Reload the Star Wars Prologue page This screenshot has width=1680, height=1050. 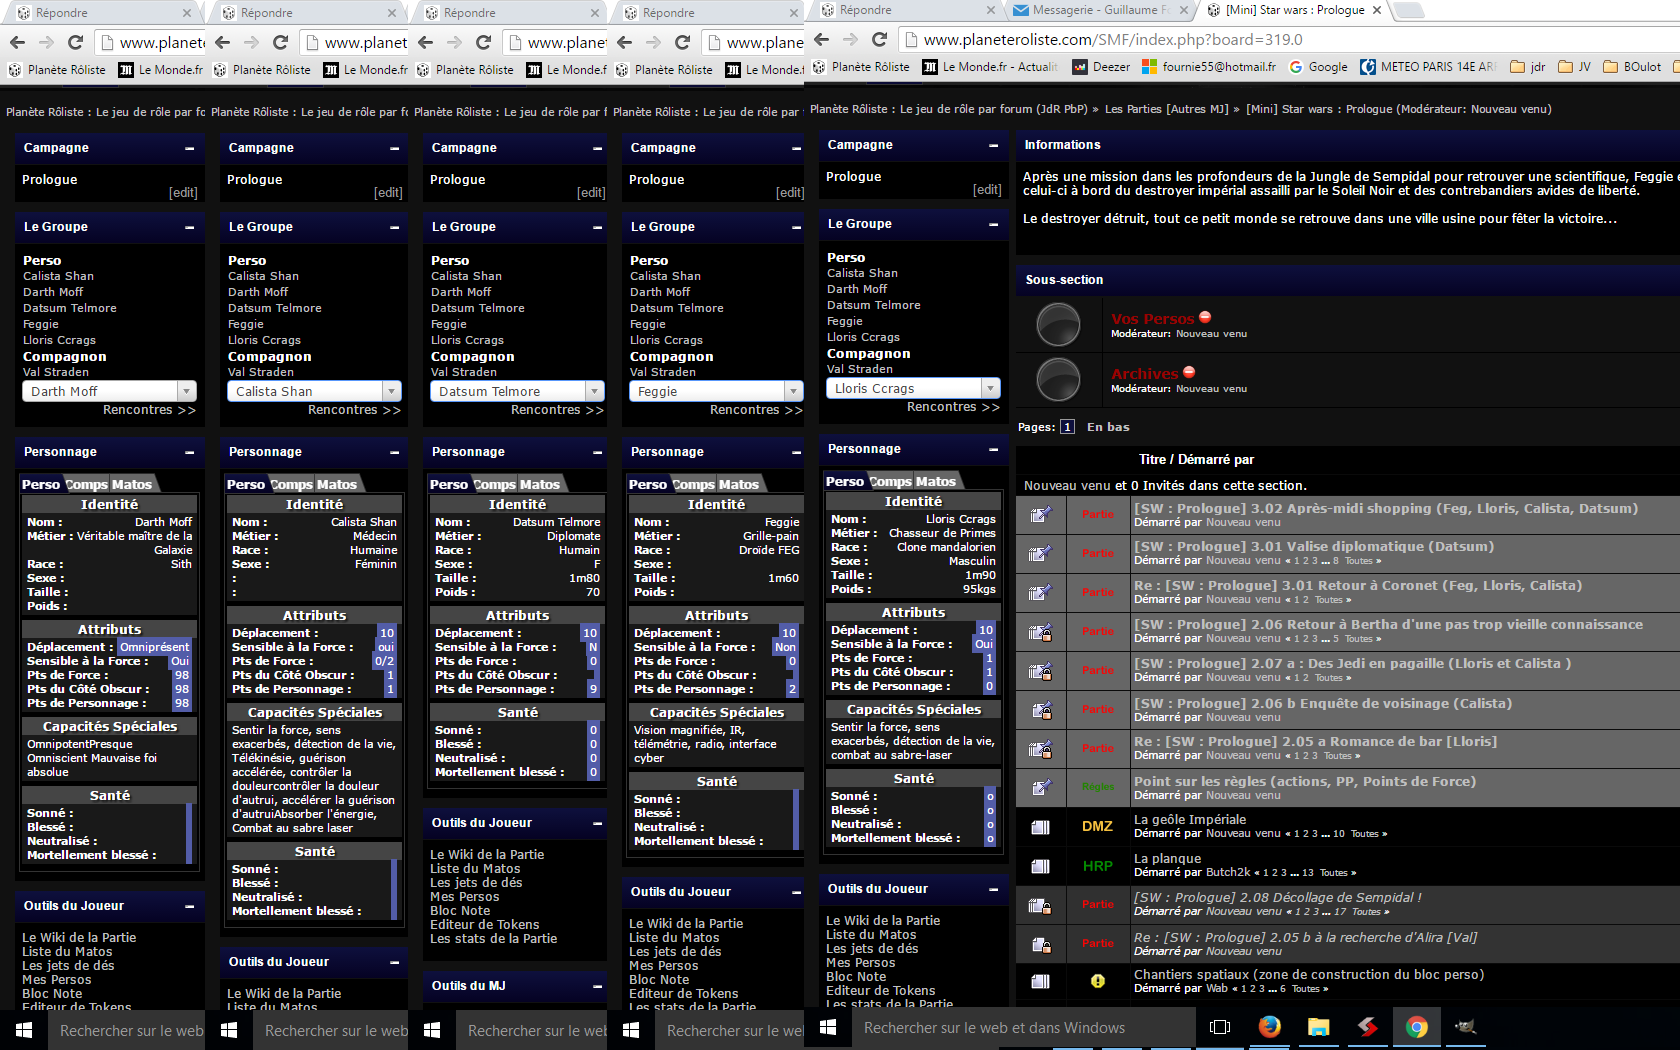pyautogui.click(x=880, y=39)
